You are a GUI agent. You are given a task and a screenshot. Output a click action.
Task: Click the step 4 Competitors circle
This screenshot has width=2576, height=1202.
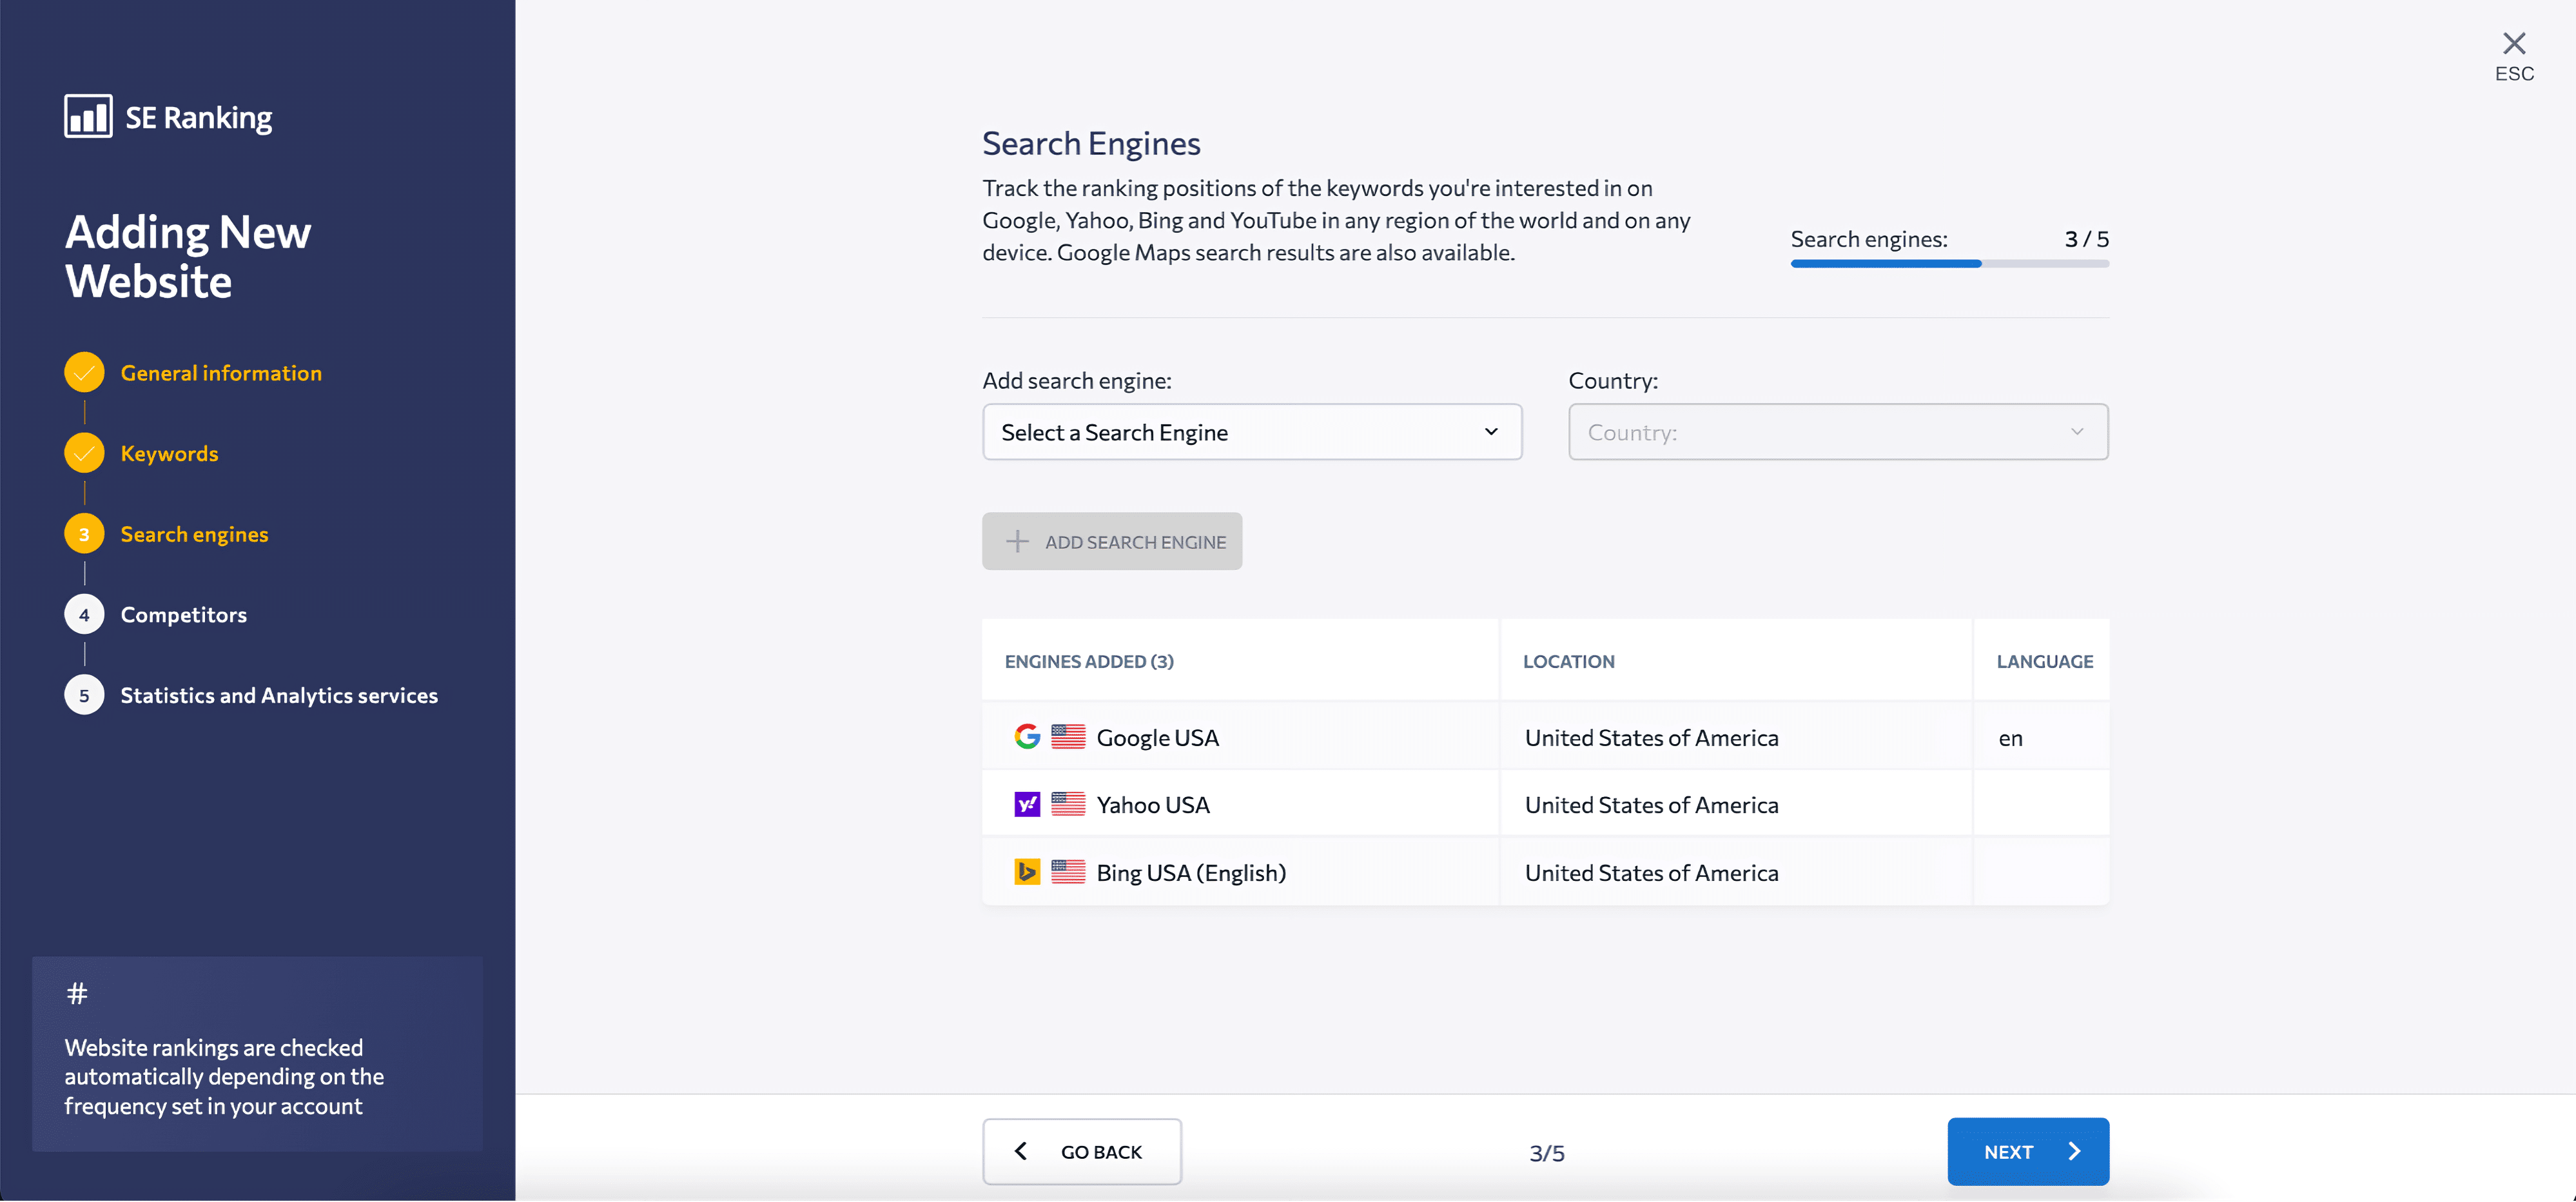tap(84, 615)
